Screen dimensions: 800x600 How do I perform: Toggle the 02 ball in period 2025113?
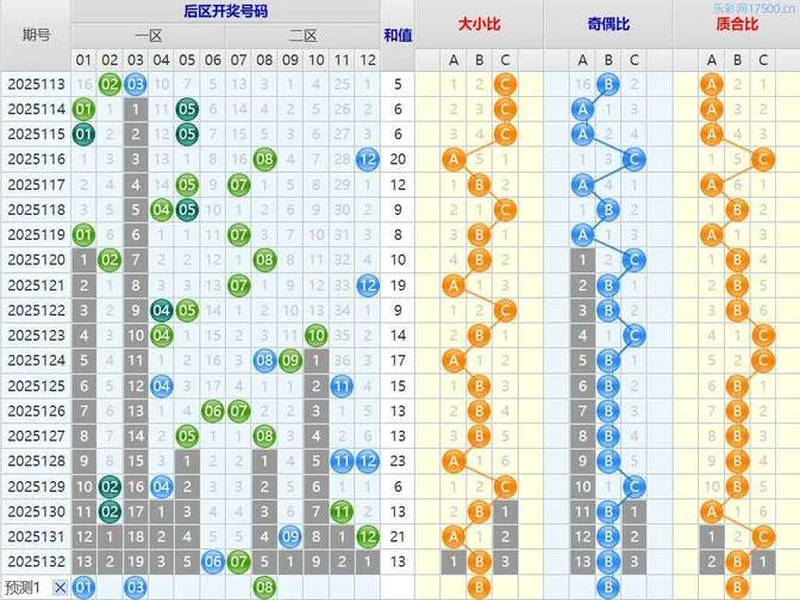click(x=111, y=85)
